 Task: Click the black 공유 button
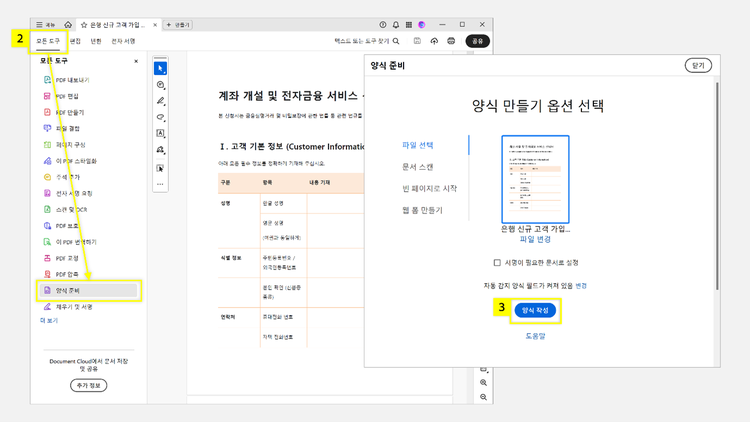click(x=477, y=41)
